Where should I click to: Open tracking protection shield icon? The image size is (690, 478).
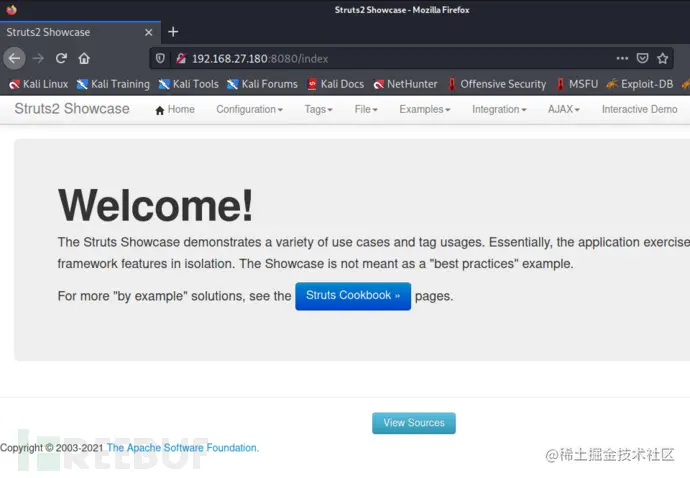pyautogui.click(x=160, y=58)
